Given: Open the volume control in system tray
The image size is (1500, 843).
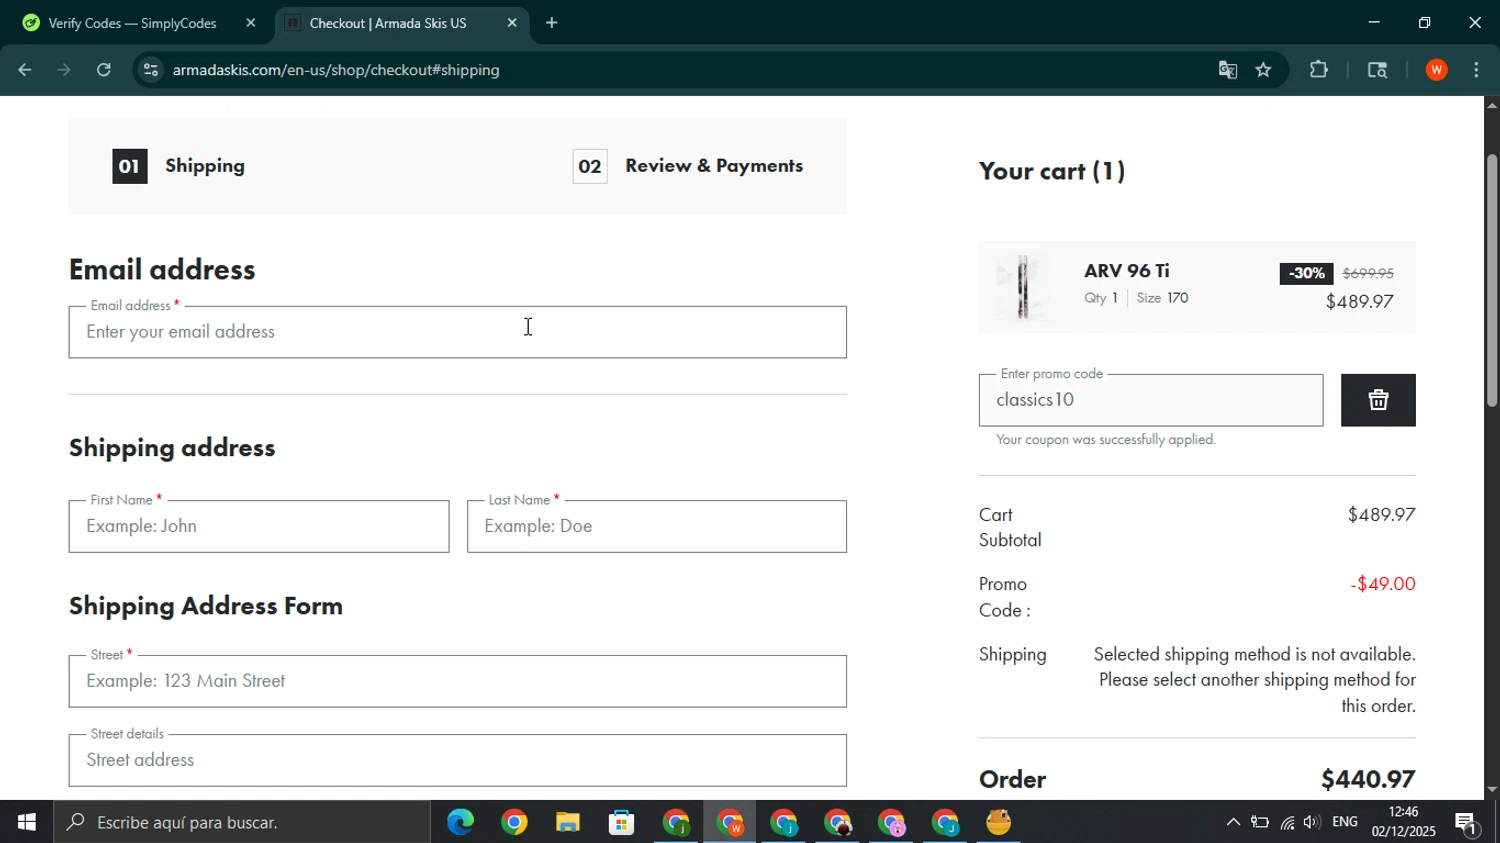Looking at the screenshot, I should 1311,822.
